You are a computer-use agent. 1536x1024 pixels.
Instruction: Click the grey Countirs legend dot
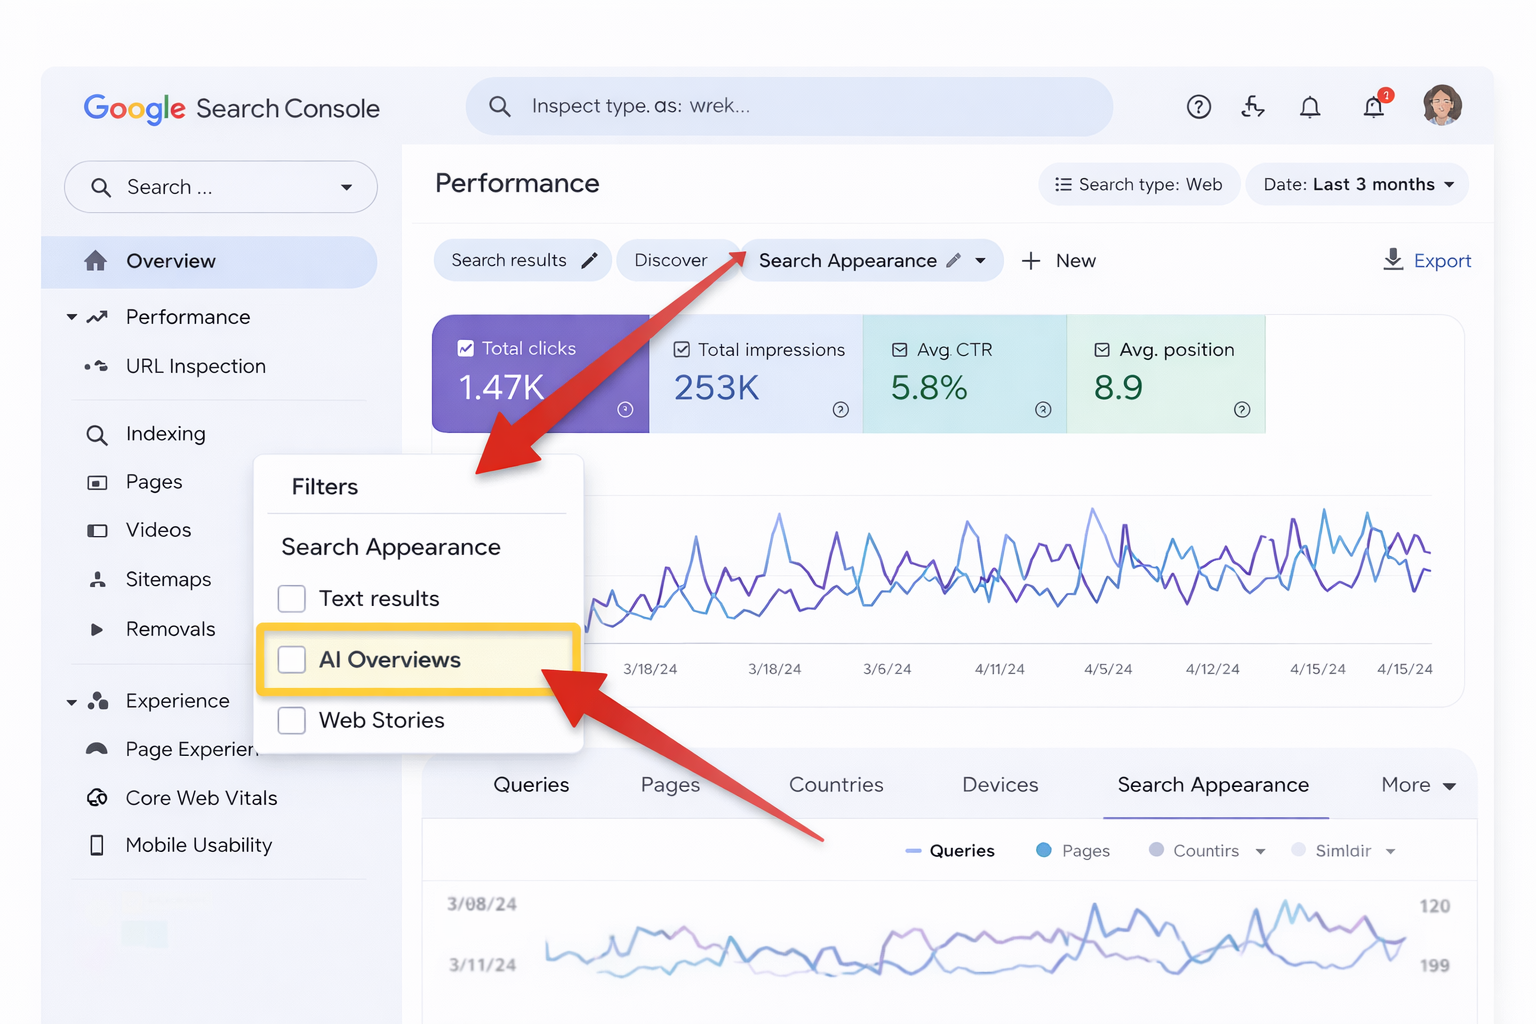pos(1156,850)
